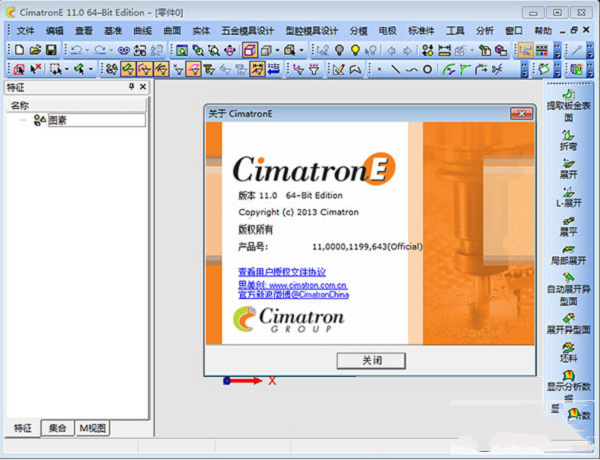Screen dimensions: 600x460
Task: Open the 查看用户授权文件协议 link
Action: click(282, 272)
